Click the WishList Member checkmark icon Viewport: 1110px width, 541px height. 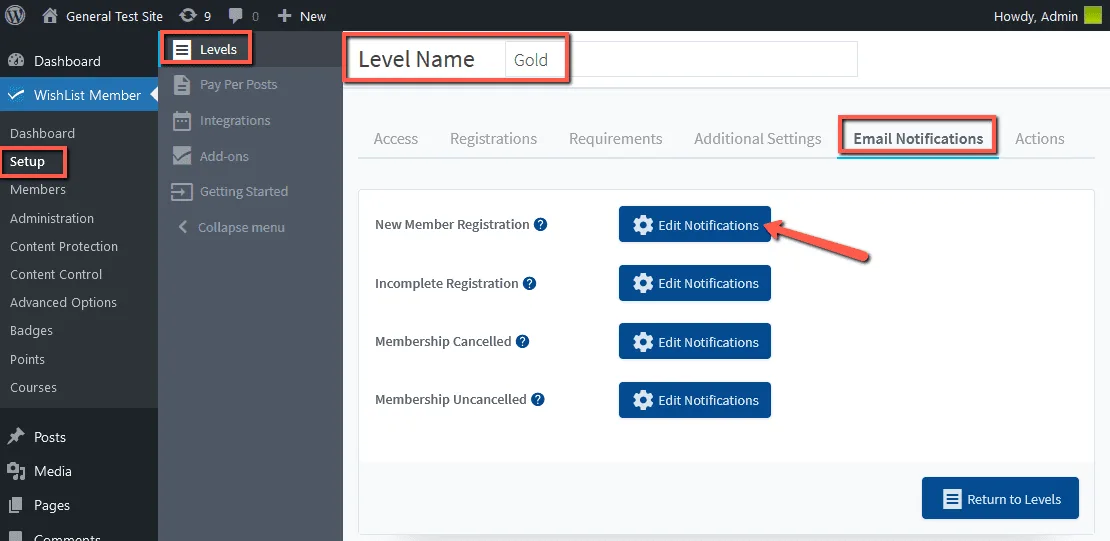(16, 94)
